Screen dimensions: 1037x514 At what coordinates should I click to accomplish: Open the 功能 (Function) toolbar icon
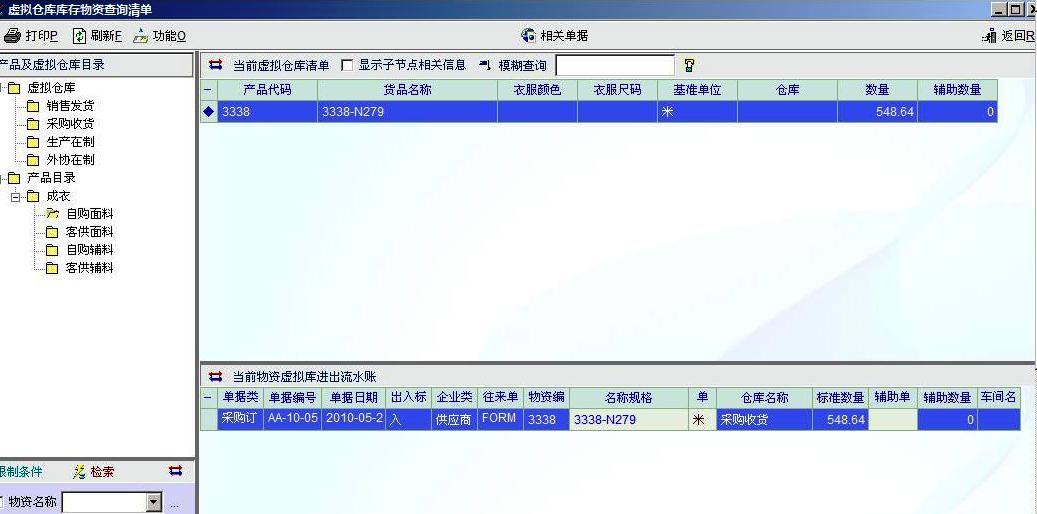coord(140,36)
